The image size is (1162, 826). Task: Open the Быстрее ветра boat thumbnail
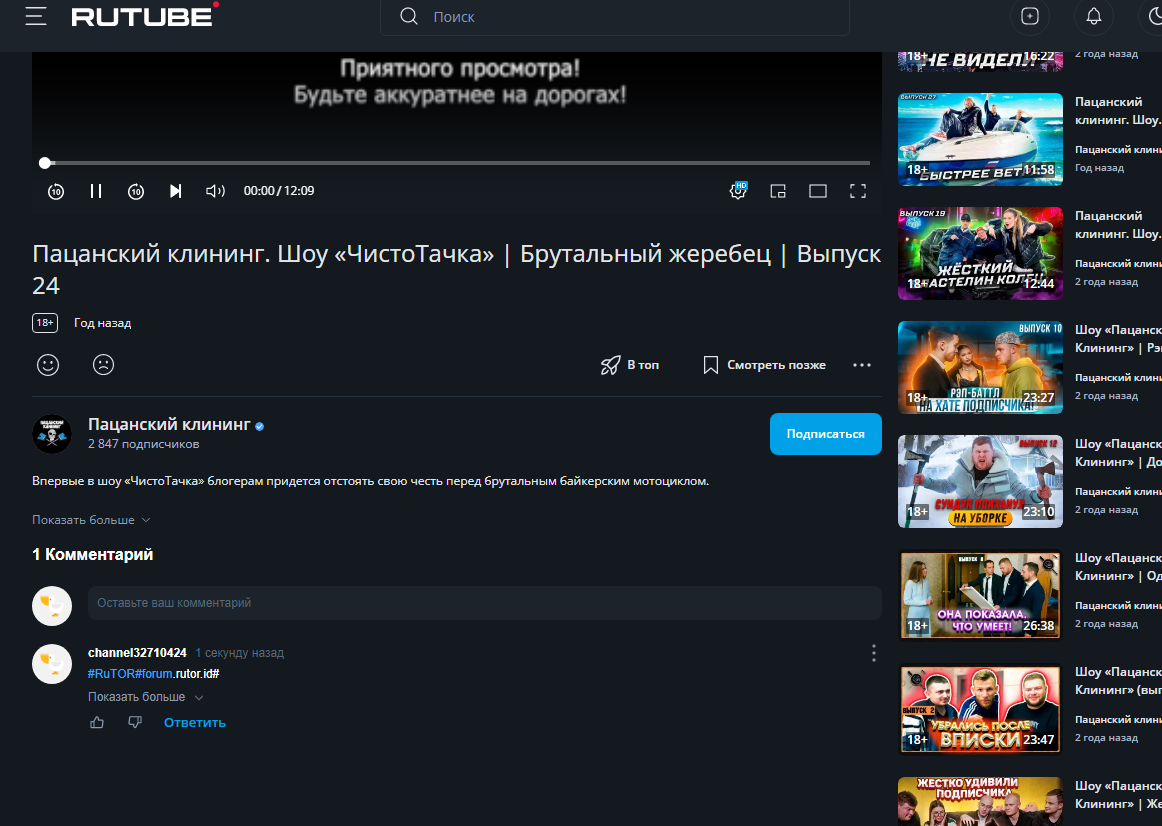980,139
